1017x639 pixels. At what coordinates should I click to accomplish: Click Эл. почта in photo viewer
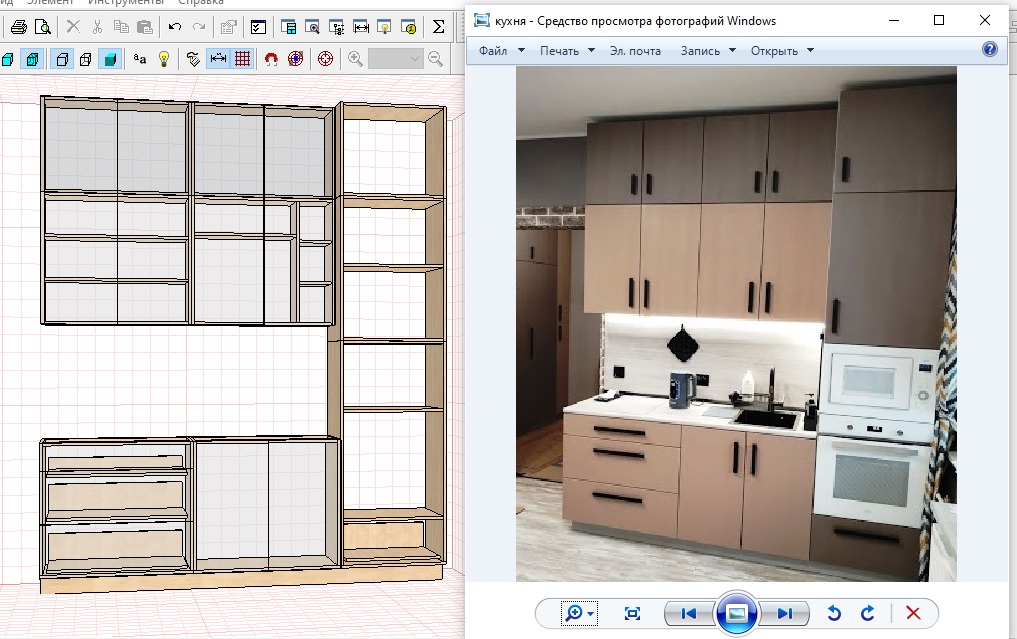[x=635, y=51]
